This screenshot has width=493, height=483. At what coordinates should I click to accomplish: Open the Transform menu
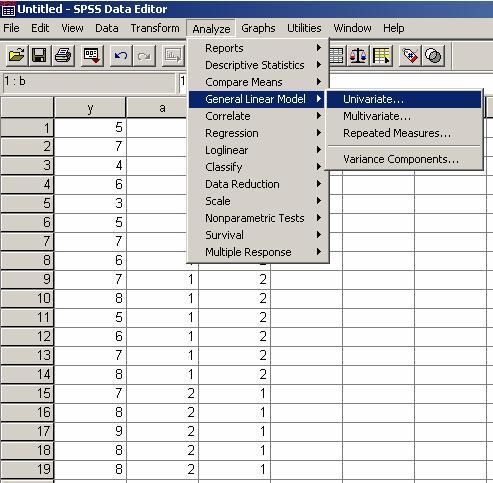(x=155, y=28)
